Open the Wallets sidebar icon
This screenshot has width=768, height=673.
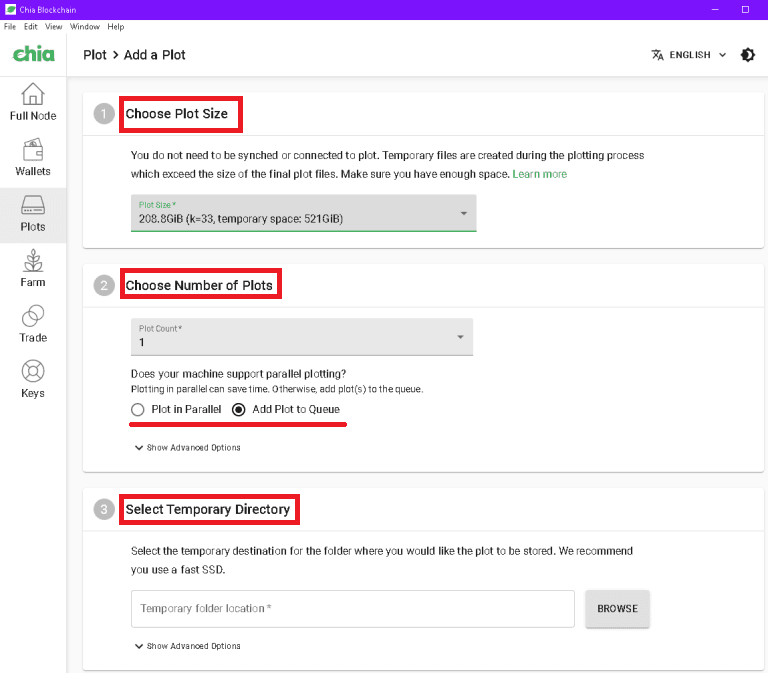tap(33, 149)
